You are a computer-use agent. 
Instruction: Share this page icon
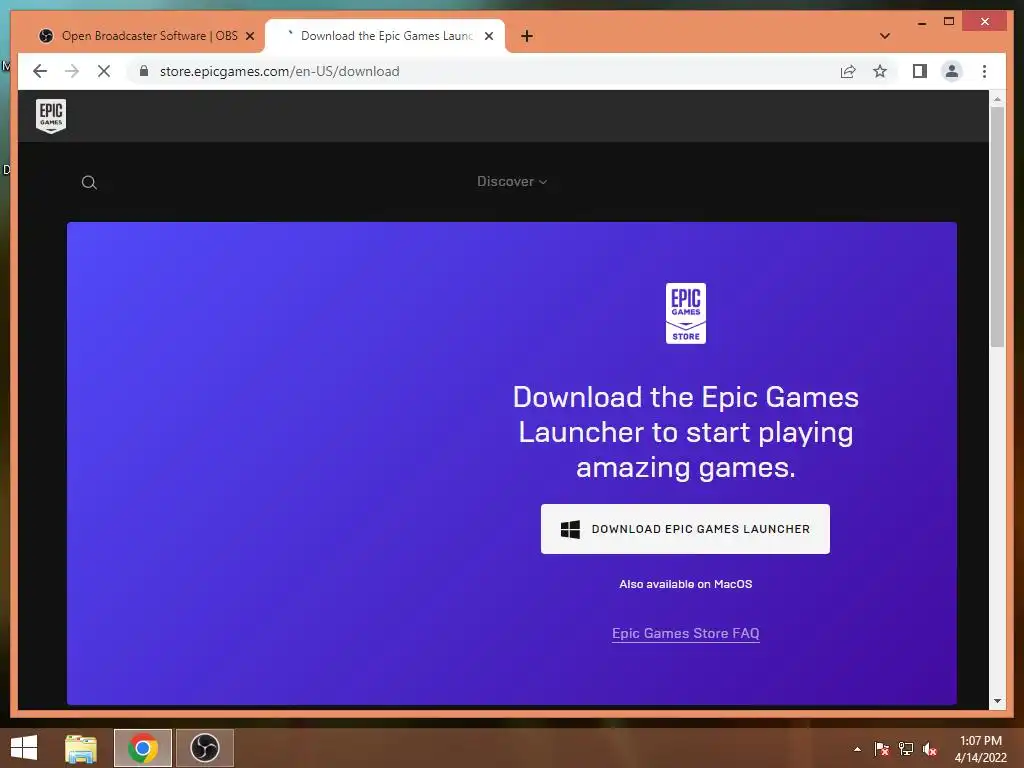click(848, 71)
